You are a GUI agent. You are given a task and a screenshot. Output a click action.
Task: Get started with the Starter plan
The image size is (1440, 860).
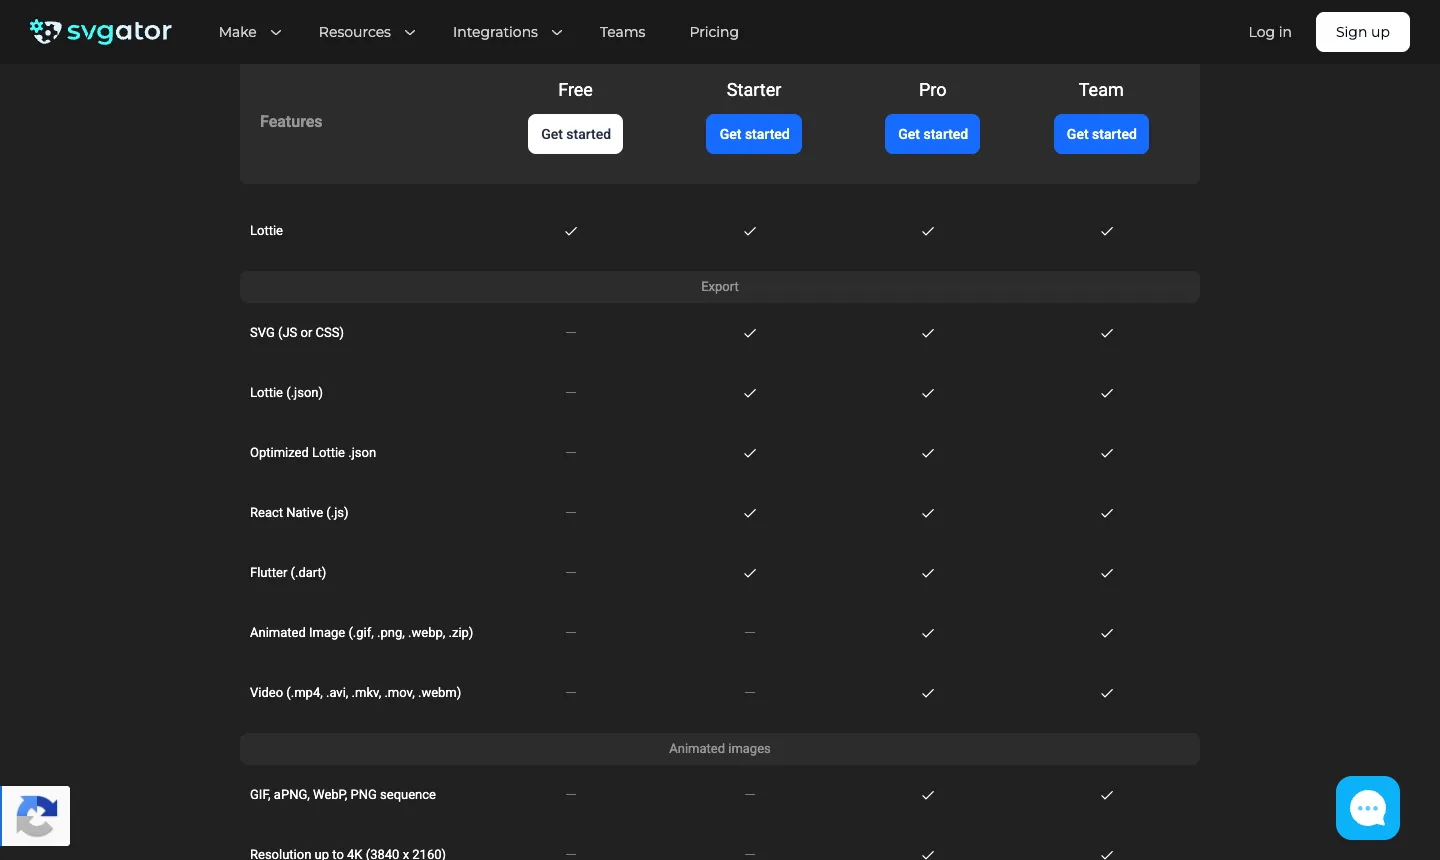[x=754, y=134]
